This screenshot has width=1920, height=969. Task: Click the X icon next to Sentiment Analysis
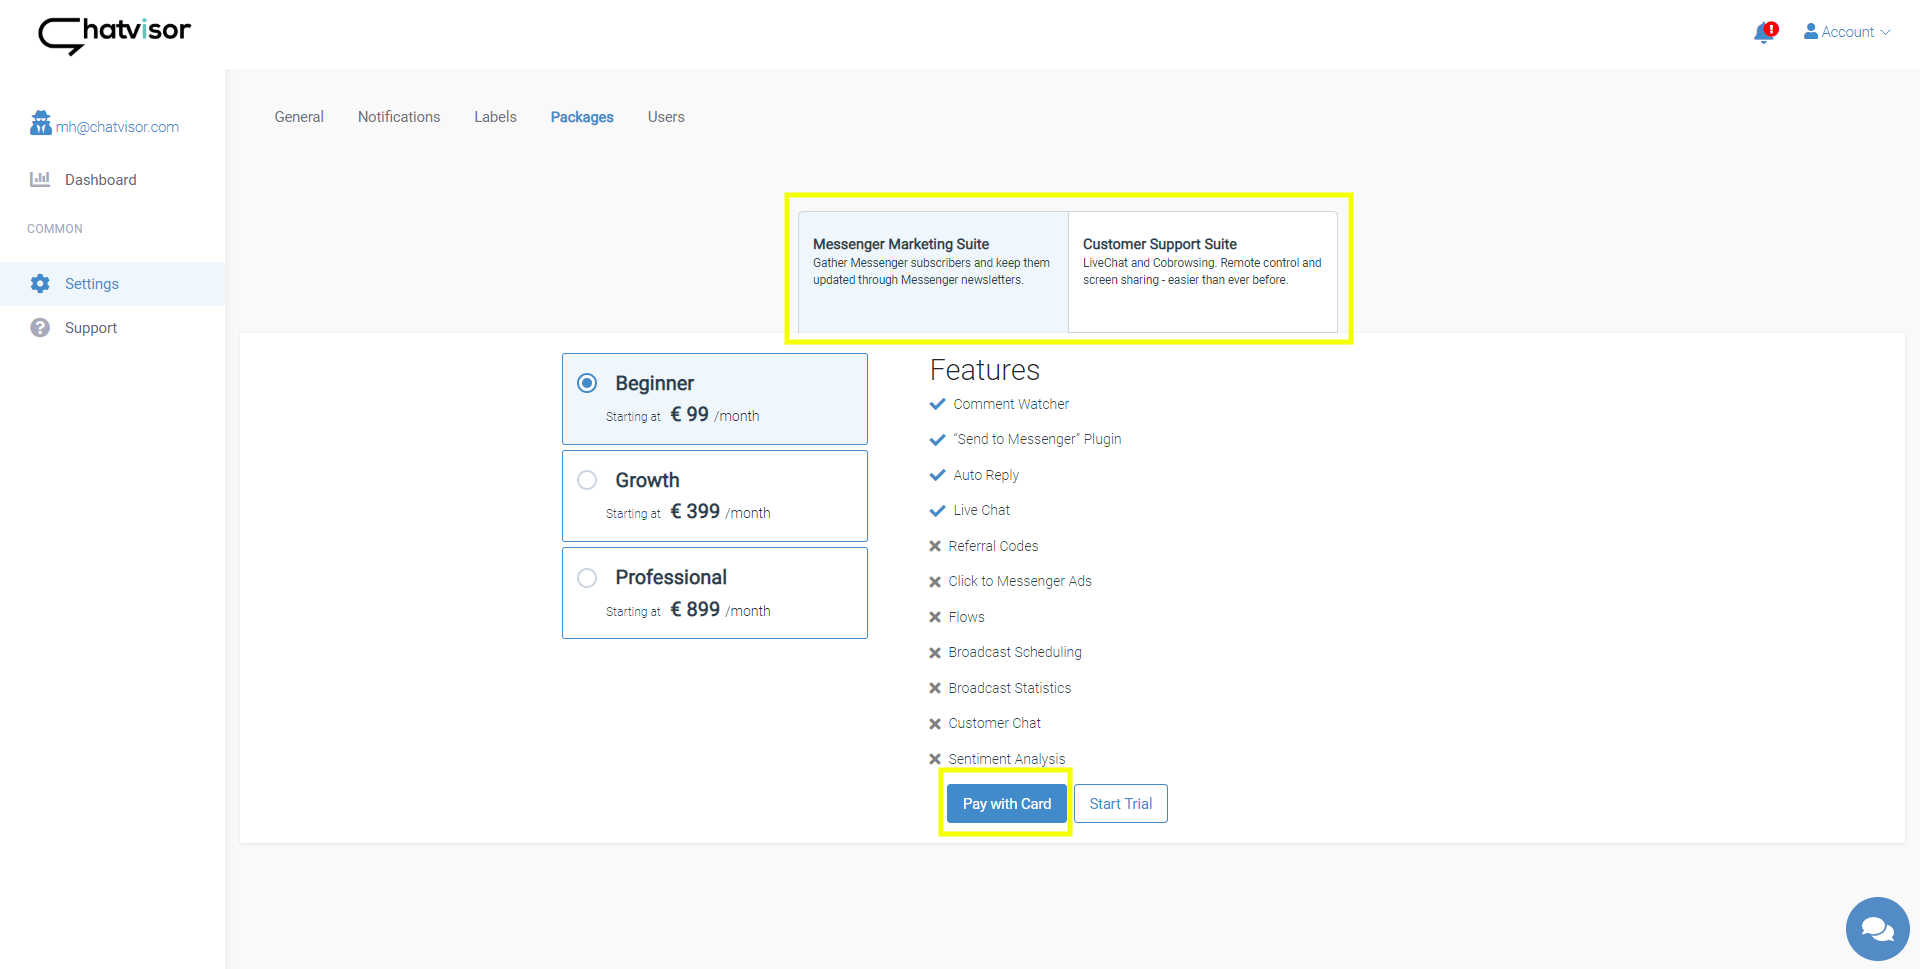coord(935,759)
